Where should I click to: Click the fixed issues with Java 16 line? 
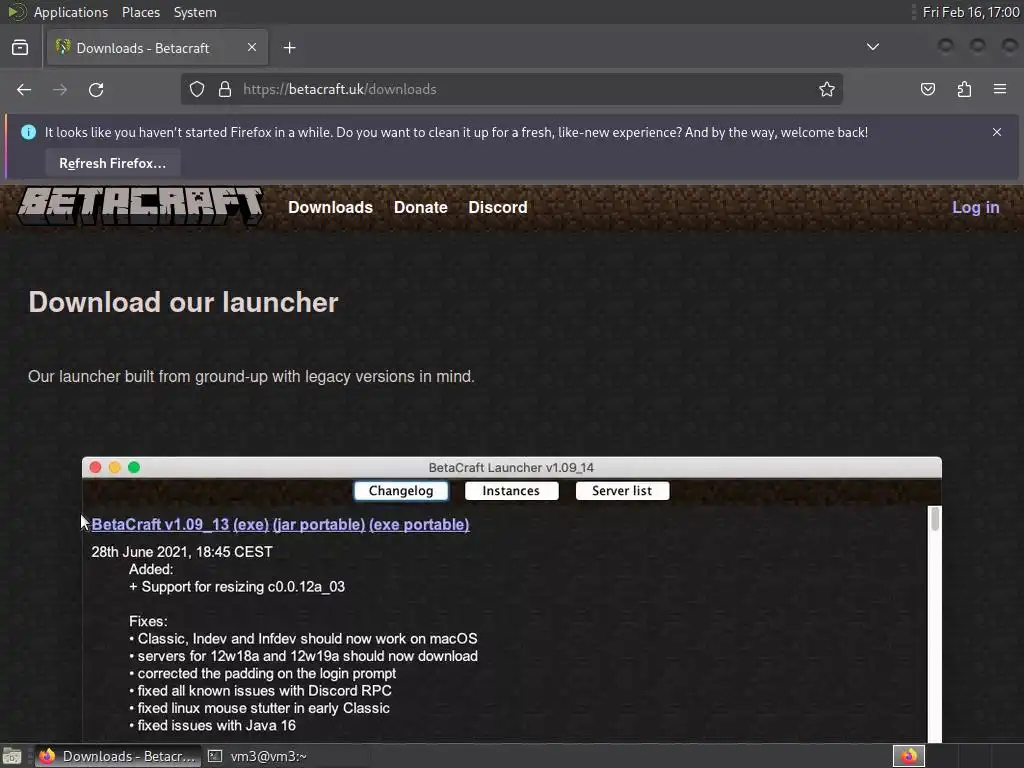coord(212,726)
